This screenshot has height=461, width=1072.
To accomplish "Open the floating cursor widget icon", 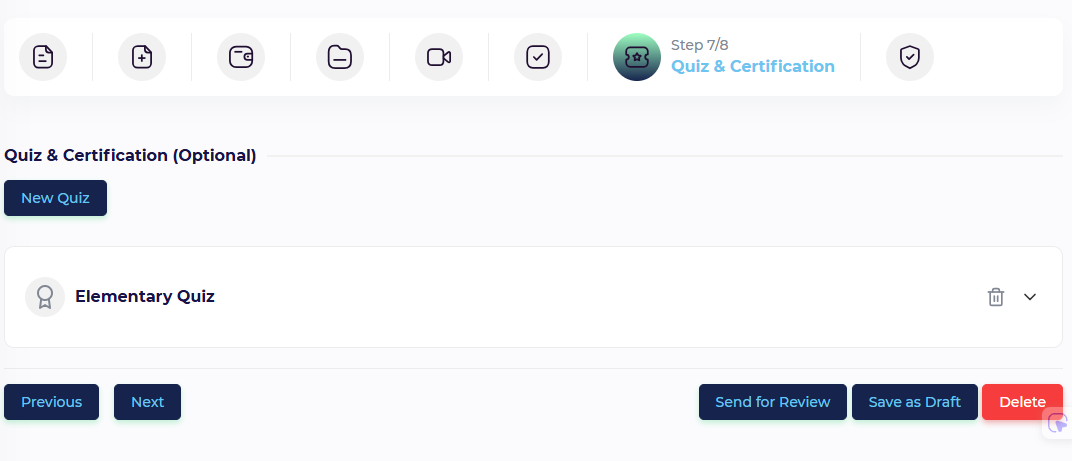I will (x=1057, y=424).
